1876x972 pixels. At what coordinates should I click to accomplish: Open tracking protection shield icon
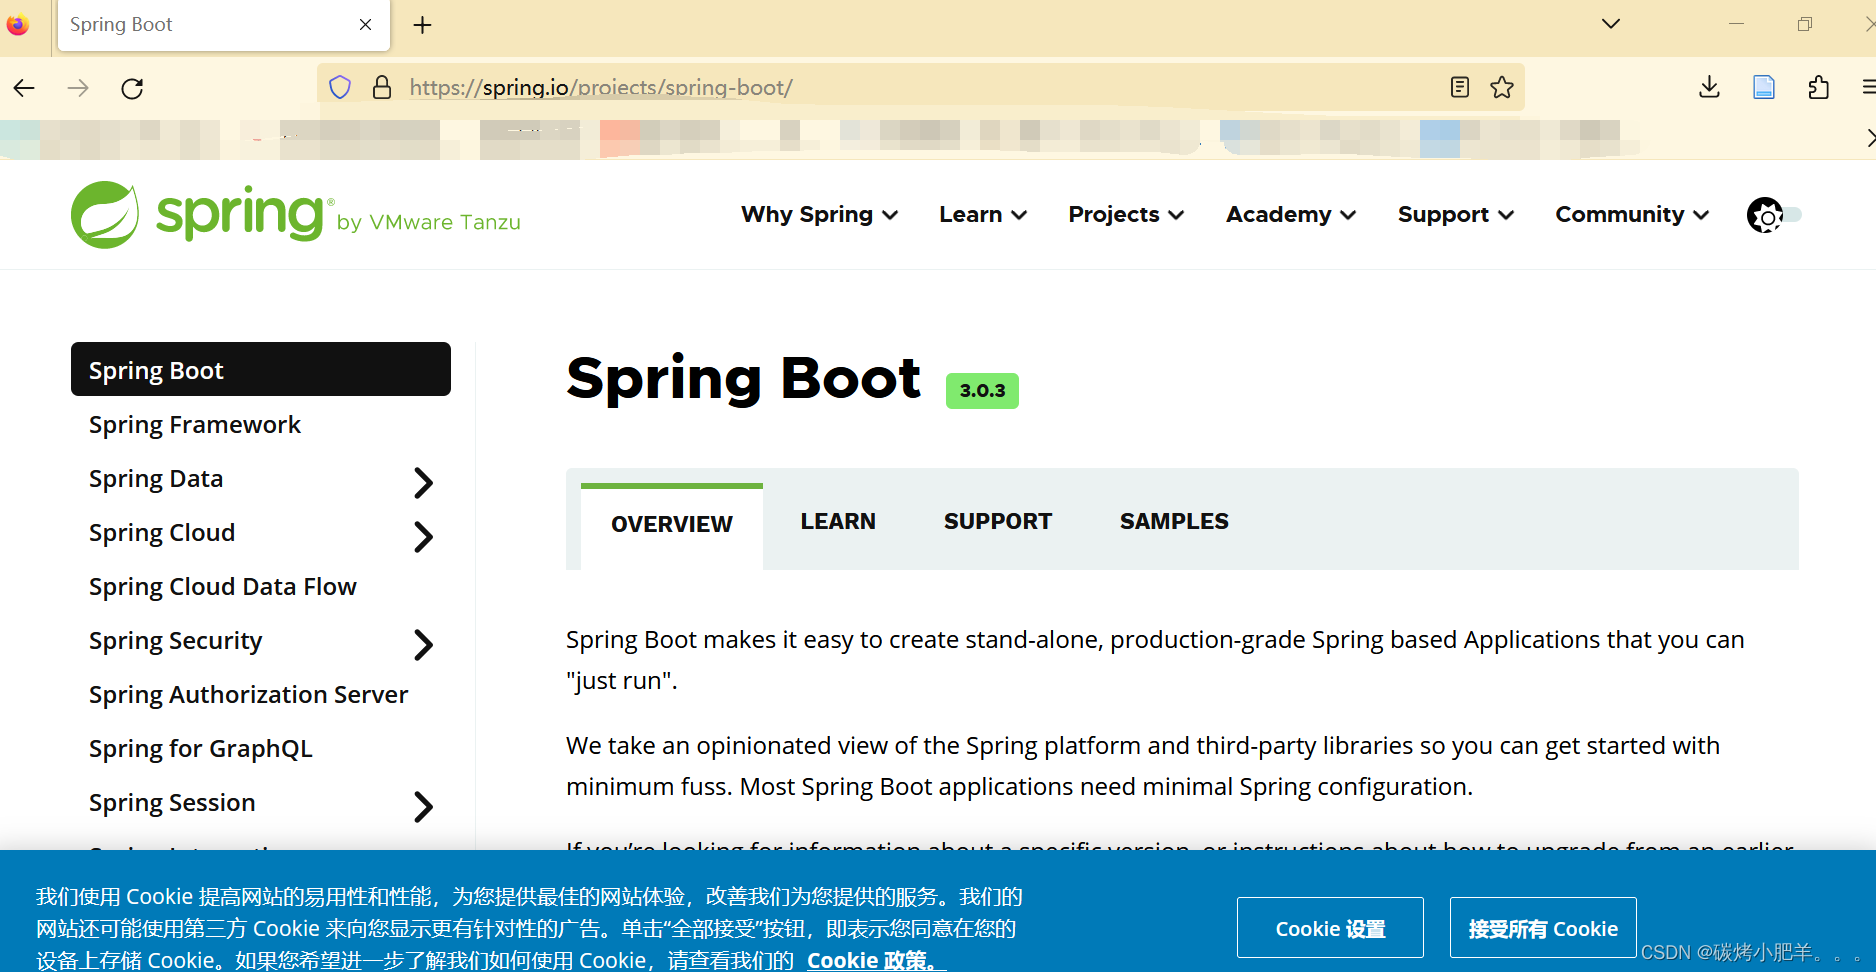[x=340, y=88]
